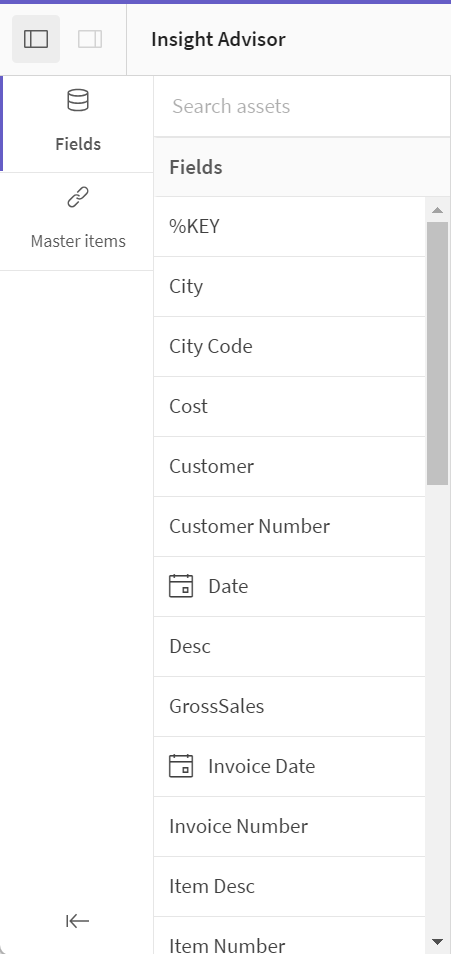Image resolution: width=451 pixels, height=954 pixels.
Task: Select the Invoice Number field
Action: click(x=290, y=826)
